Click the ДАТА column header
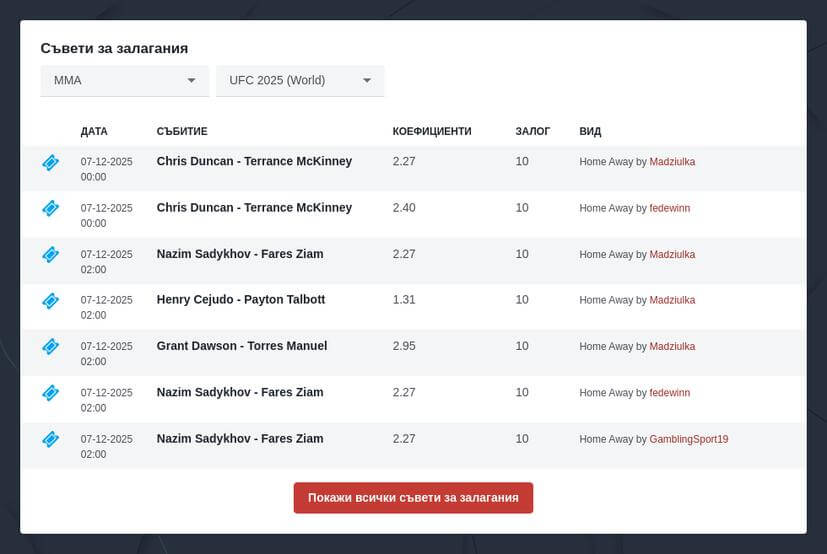The width and height of the screenshot is (827, 554). tap(94, 131)
